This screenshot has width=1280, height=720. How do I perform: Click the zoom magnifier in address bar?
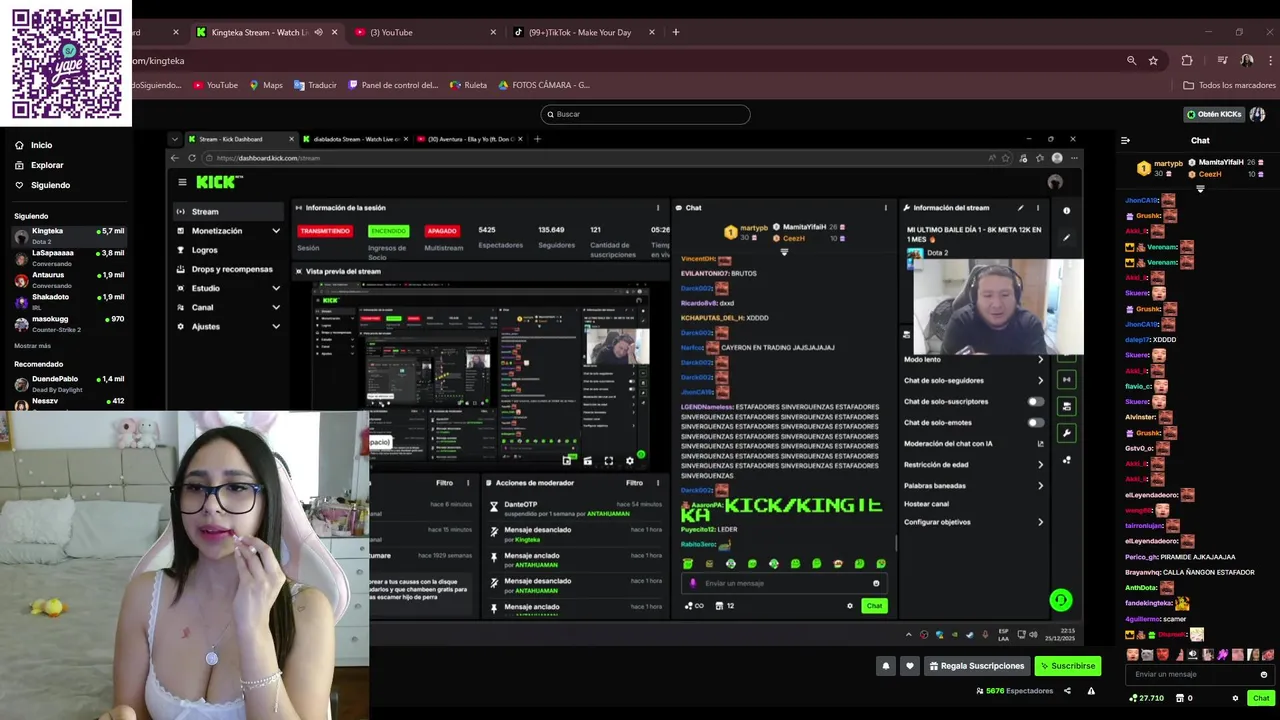click(x=1131, y=60)
